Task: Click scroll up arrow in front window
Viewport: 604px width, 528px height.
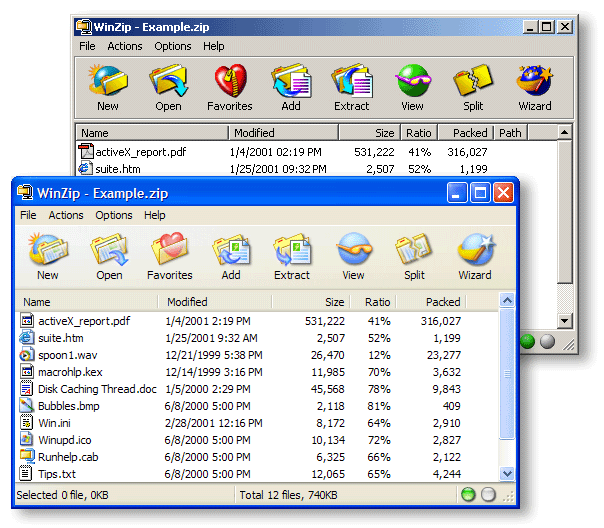Action: tap(507, 300)
